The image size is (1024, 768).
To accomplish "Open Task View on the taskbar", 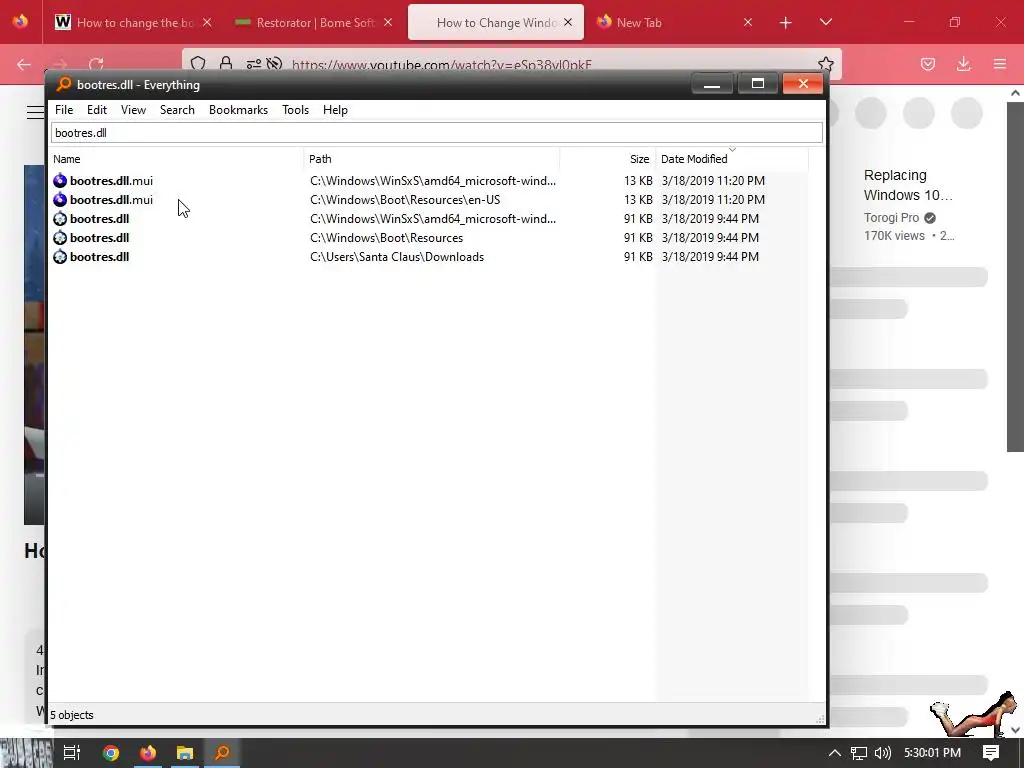I will 72,753.
